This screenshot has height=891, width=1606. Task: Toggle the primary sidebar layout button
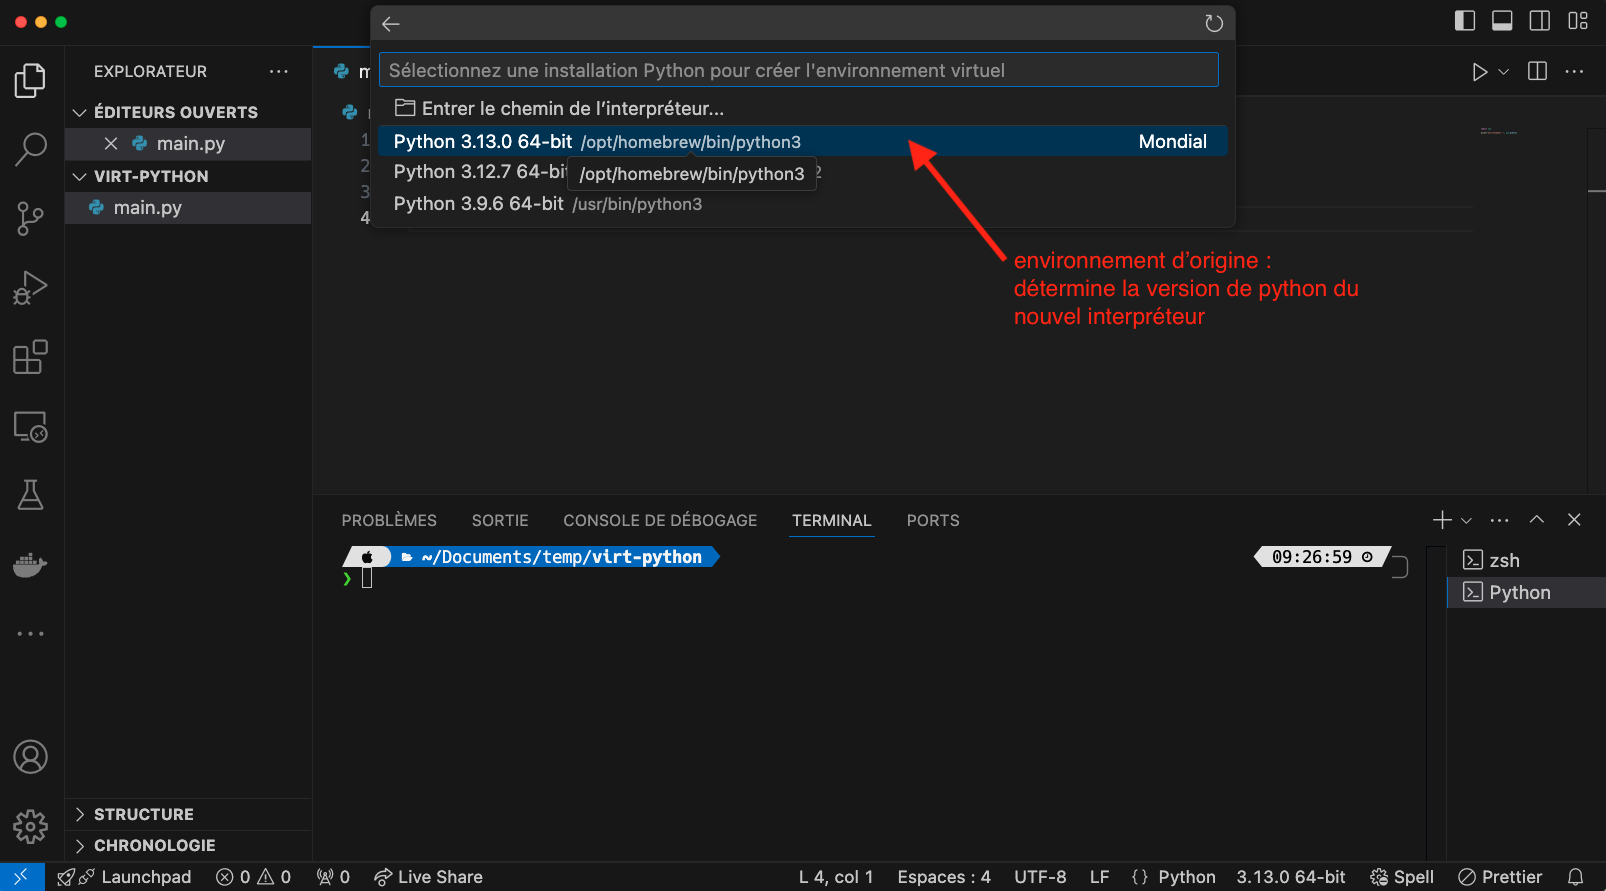coord(1465,21)
